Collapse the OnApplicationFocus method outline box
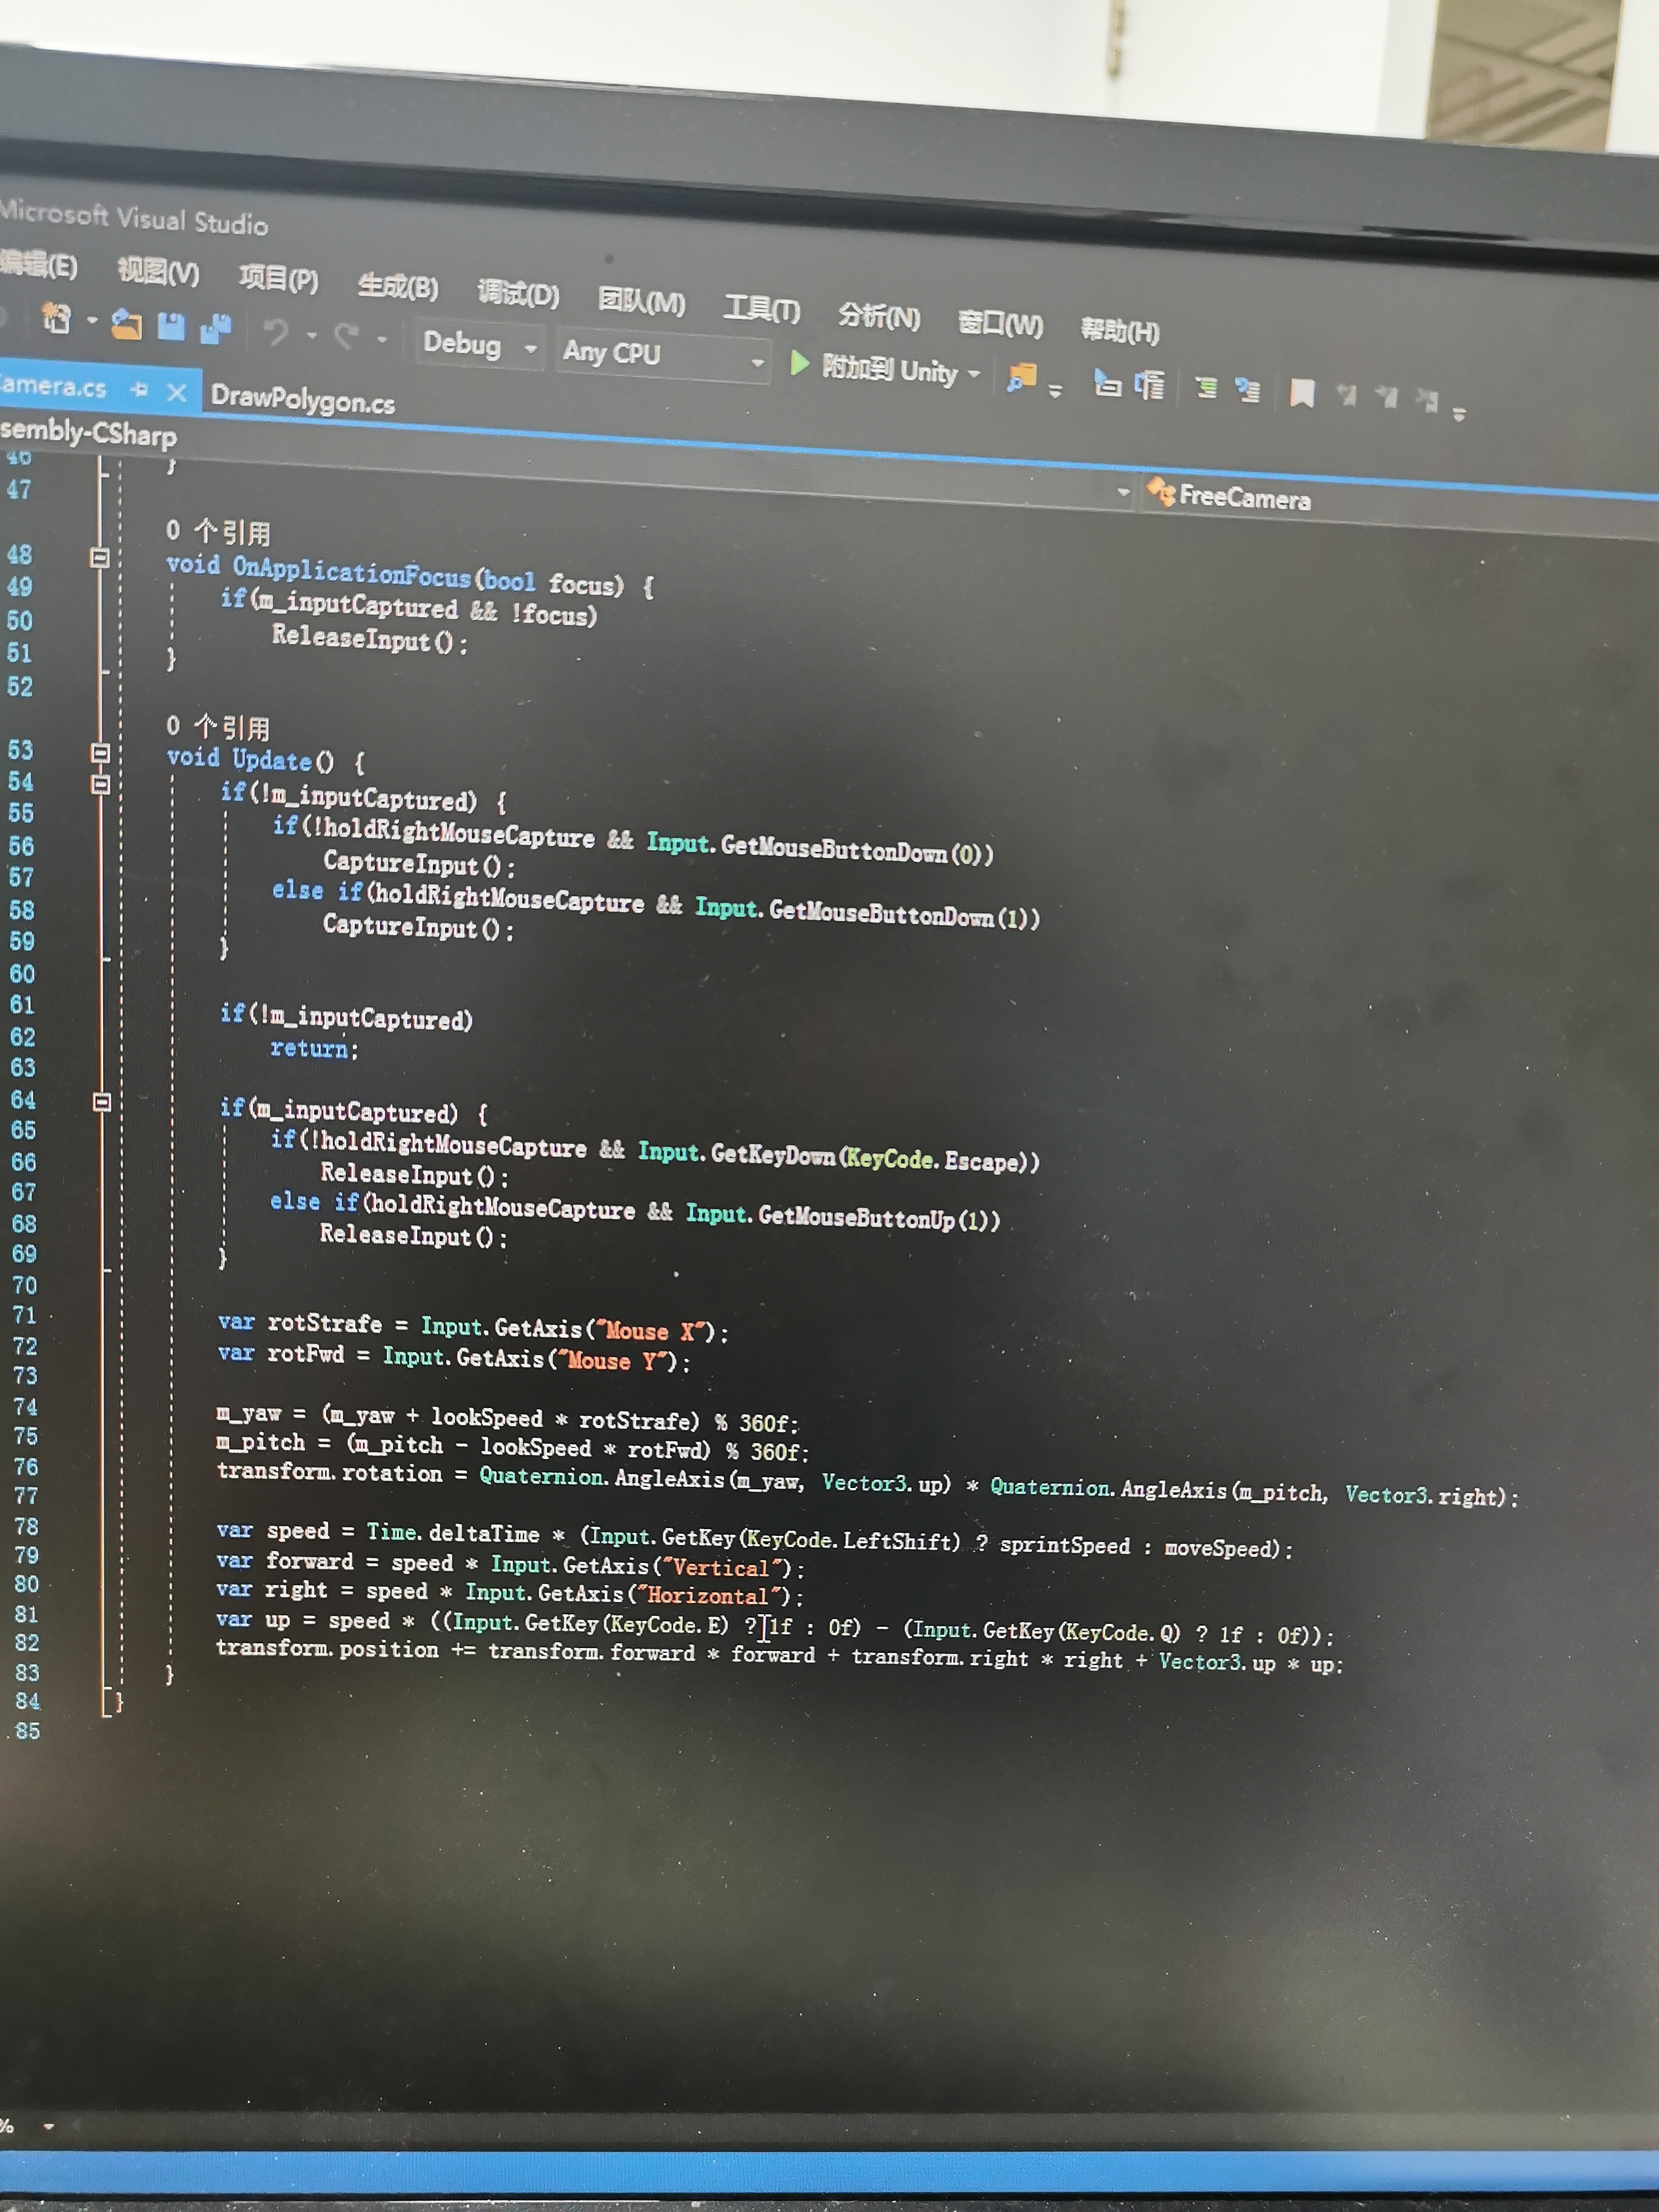This screenshot has height=2212, width=1659. tap(99, 557)
